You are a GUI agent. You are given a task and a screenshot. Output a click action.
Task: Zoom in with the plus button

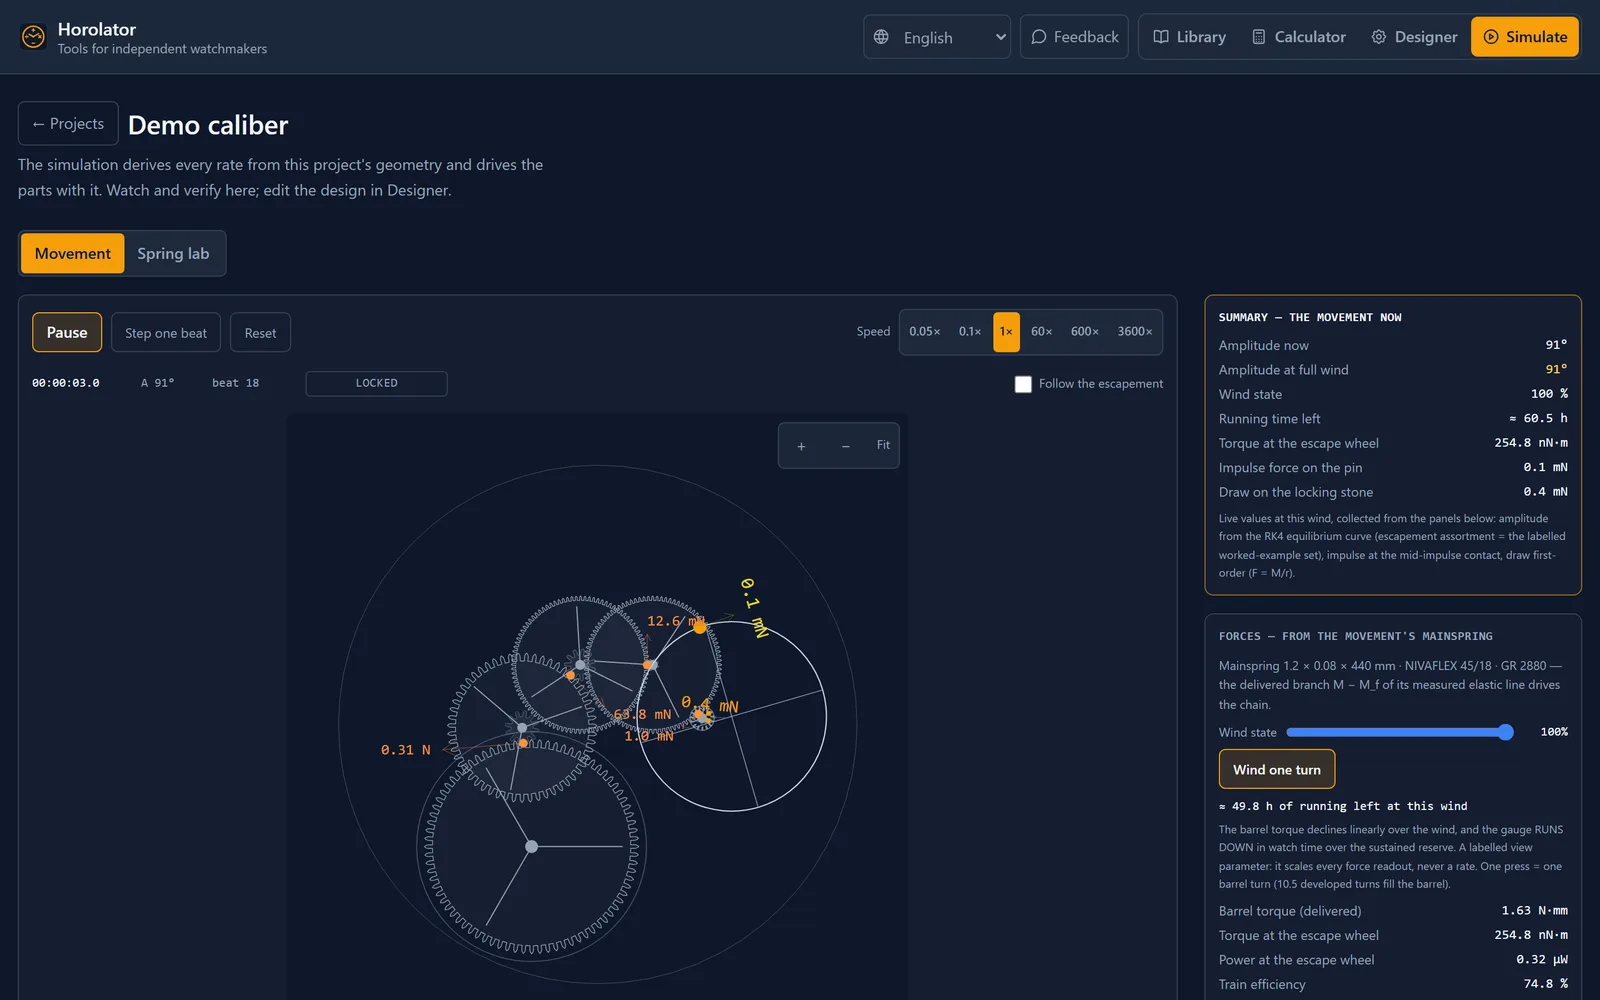801,446
